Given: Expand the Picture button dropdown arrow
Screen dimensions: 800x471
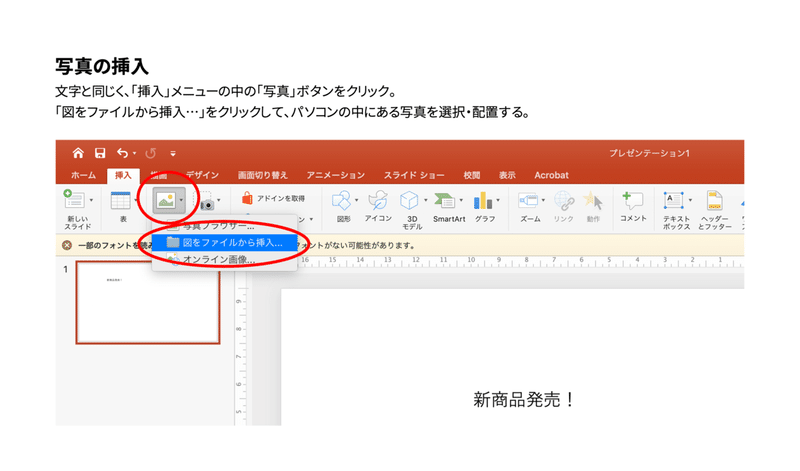Looking at the screenshot, I should click(x=181, y=200).
